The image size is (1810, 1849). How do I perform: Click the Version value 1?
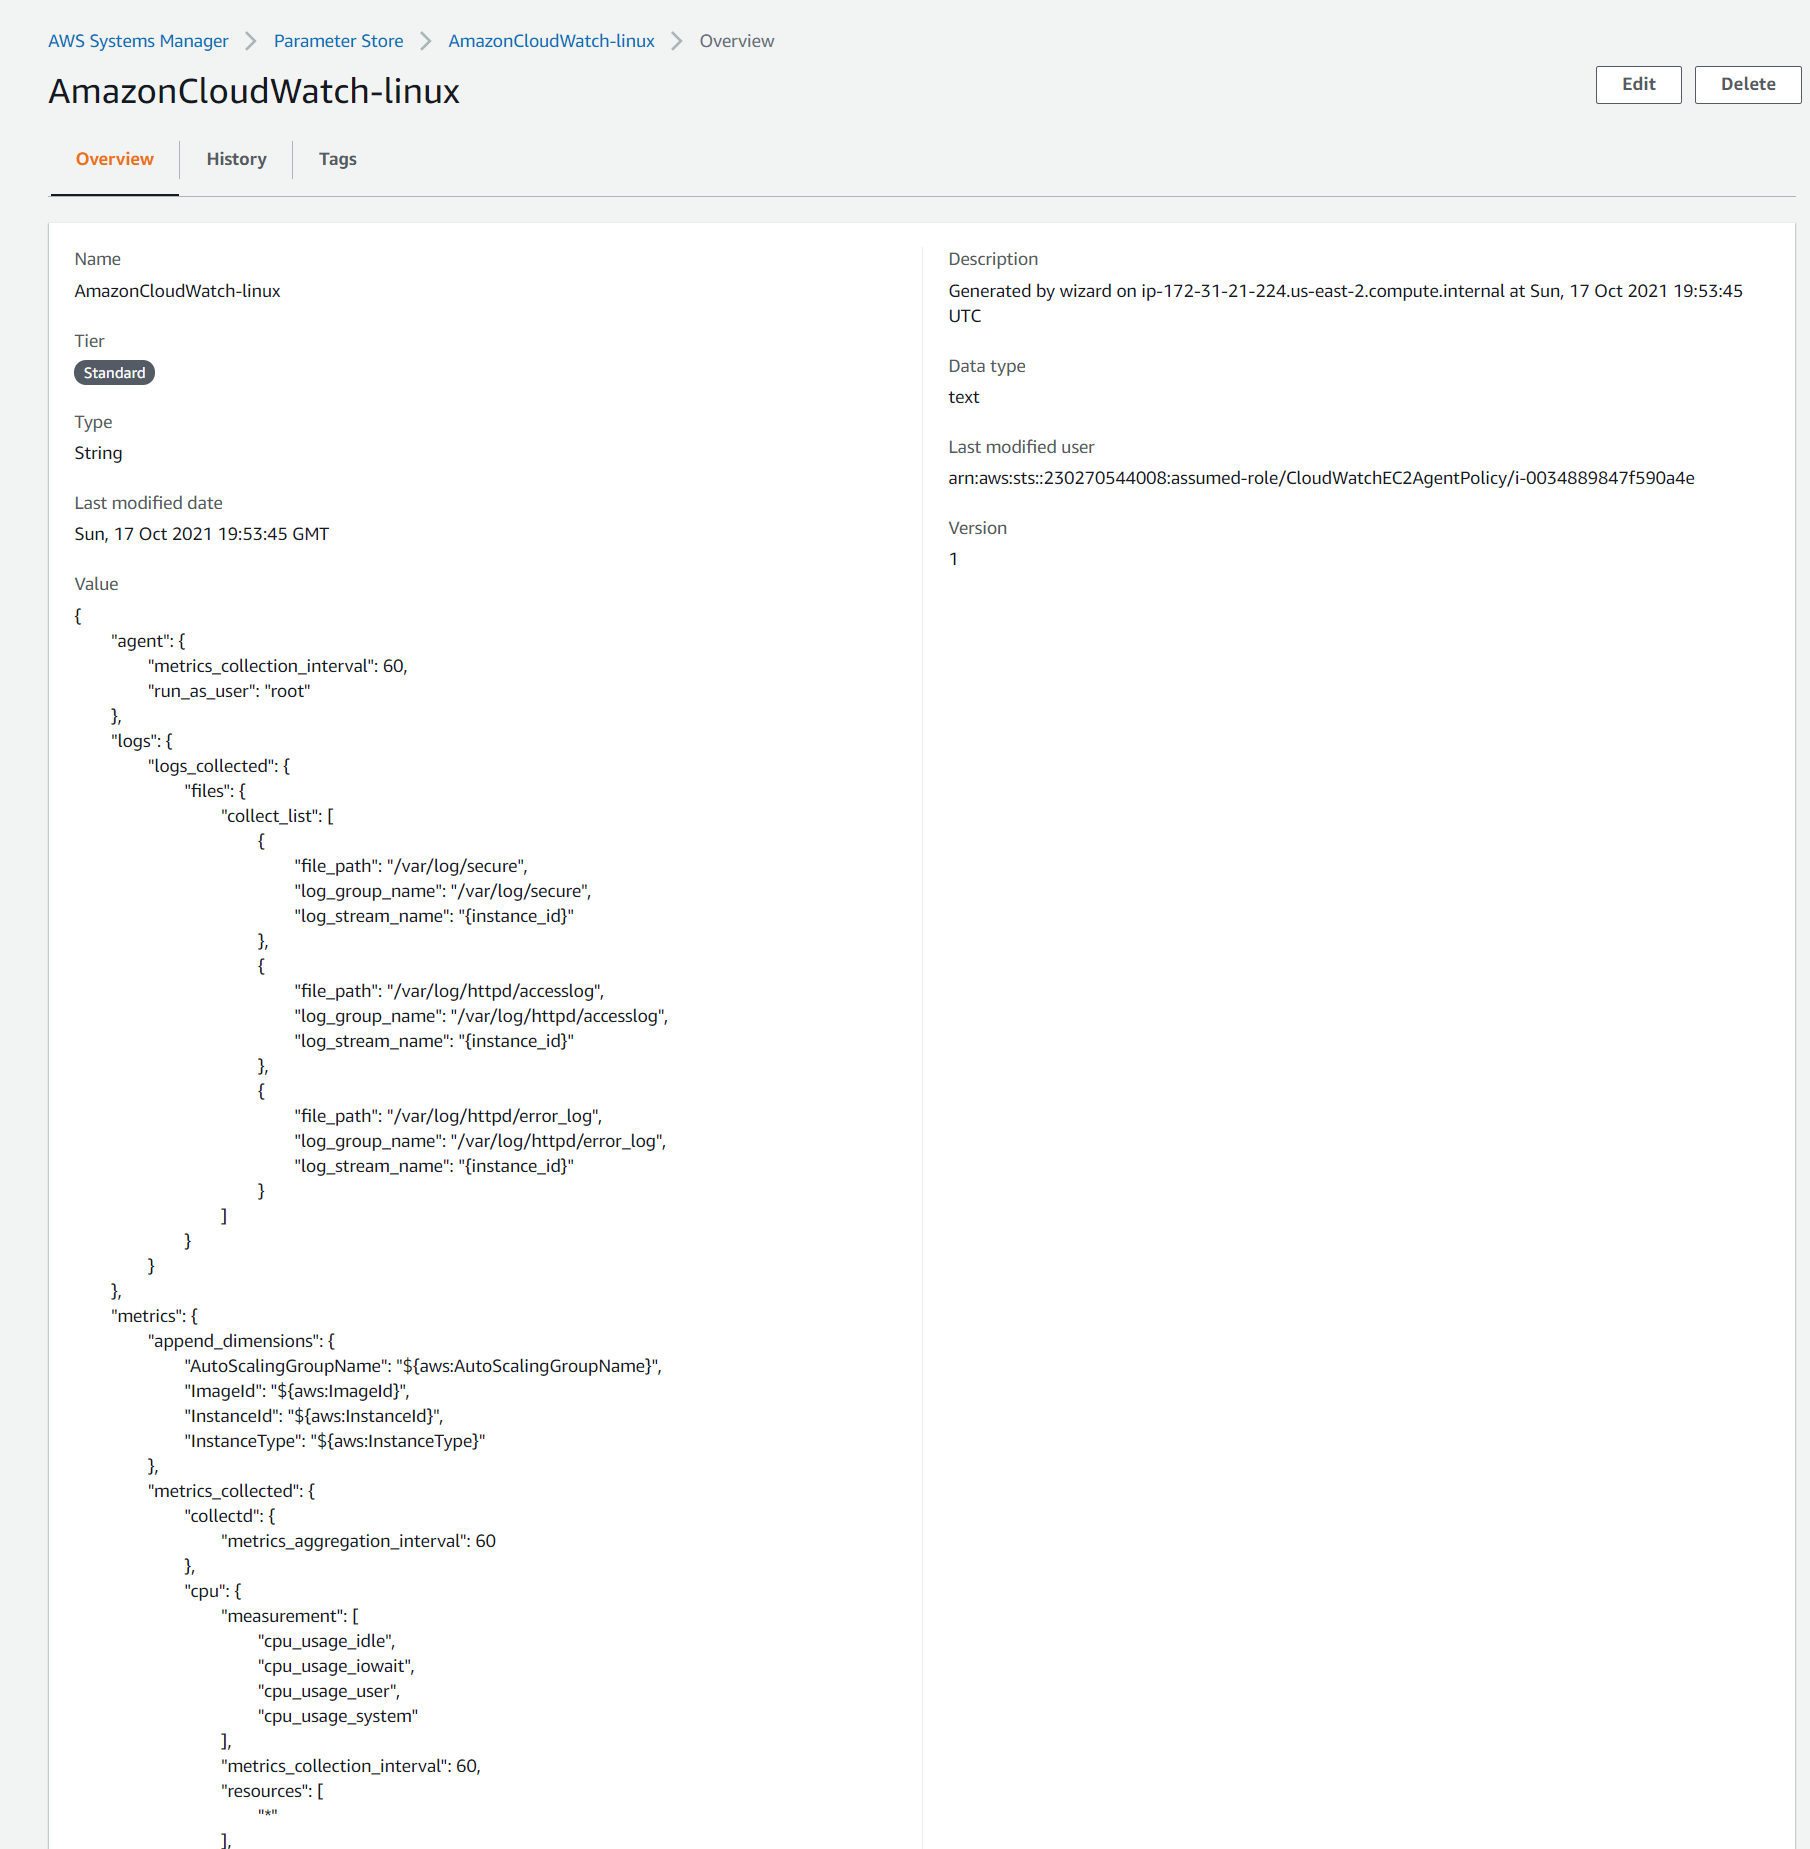[954, 559]
